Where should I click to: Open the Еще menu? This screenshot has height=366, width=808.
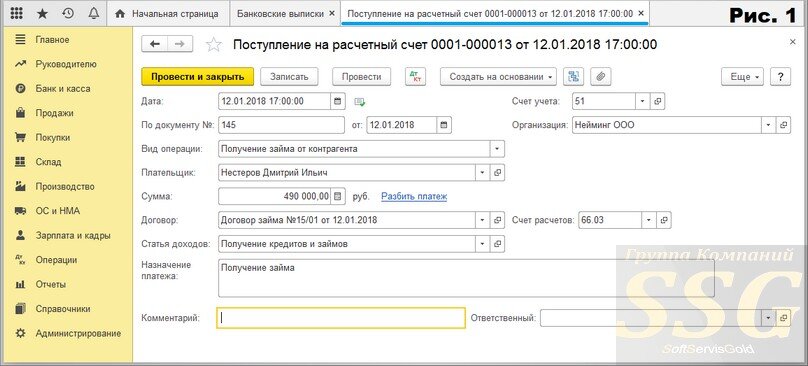pyautogui.click(x=745, y=77)
